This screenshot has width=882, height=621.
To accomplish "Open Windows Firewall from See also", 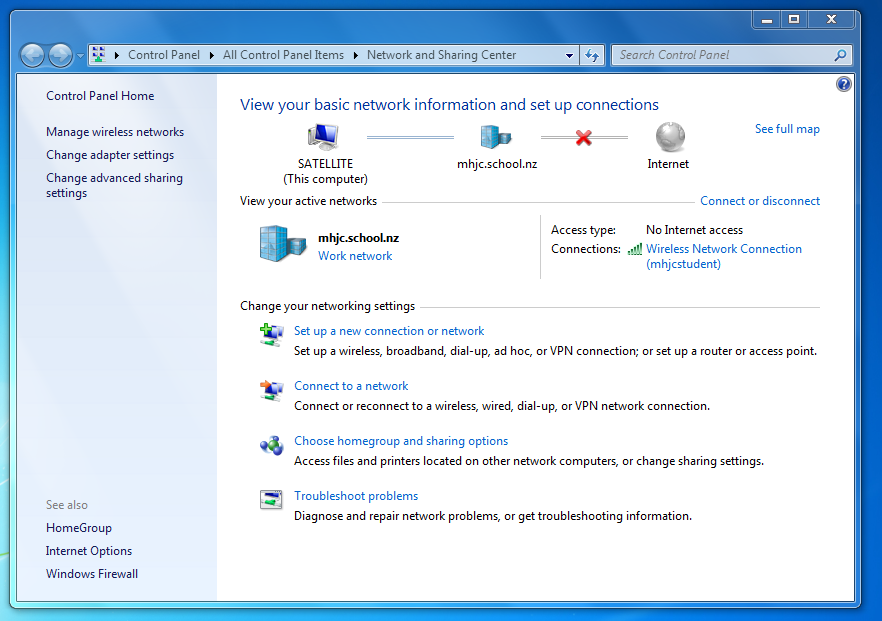I will [92, 574].
